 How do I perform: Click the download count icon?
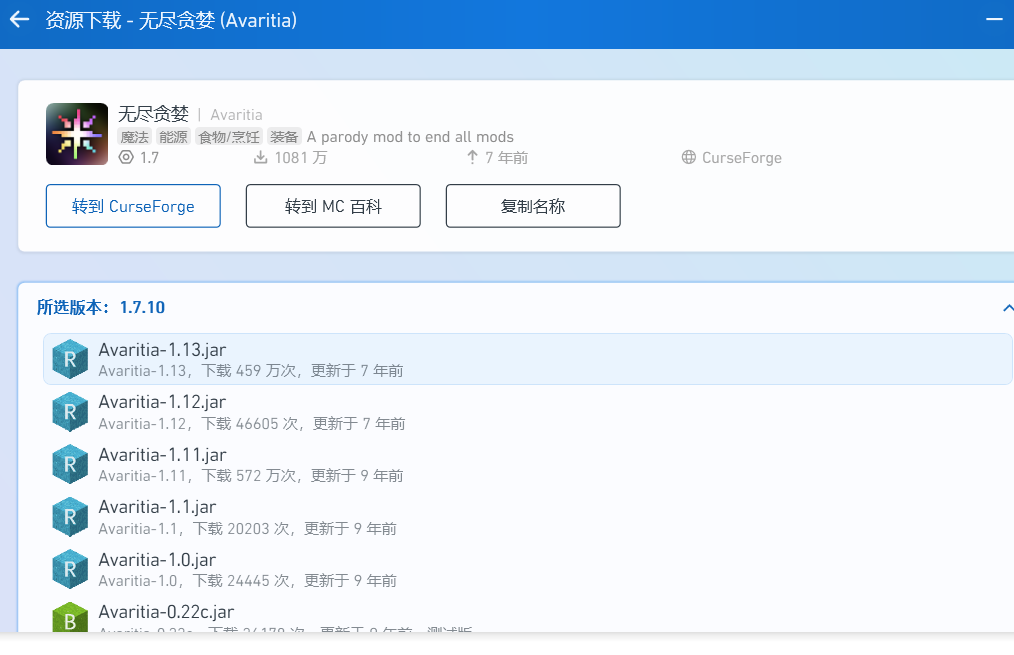(x=260, y=157)
